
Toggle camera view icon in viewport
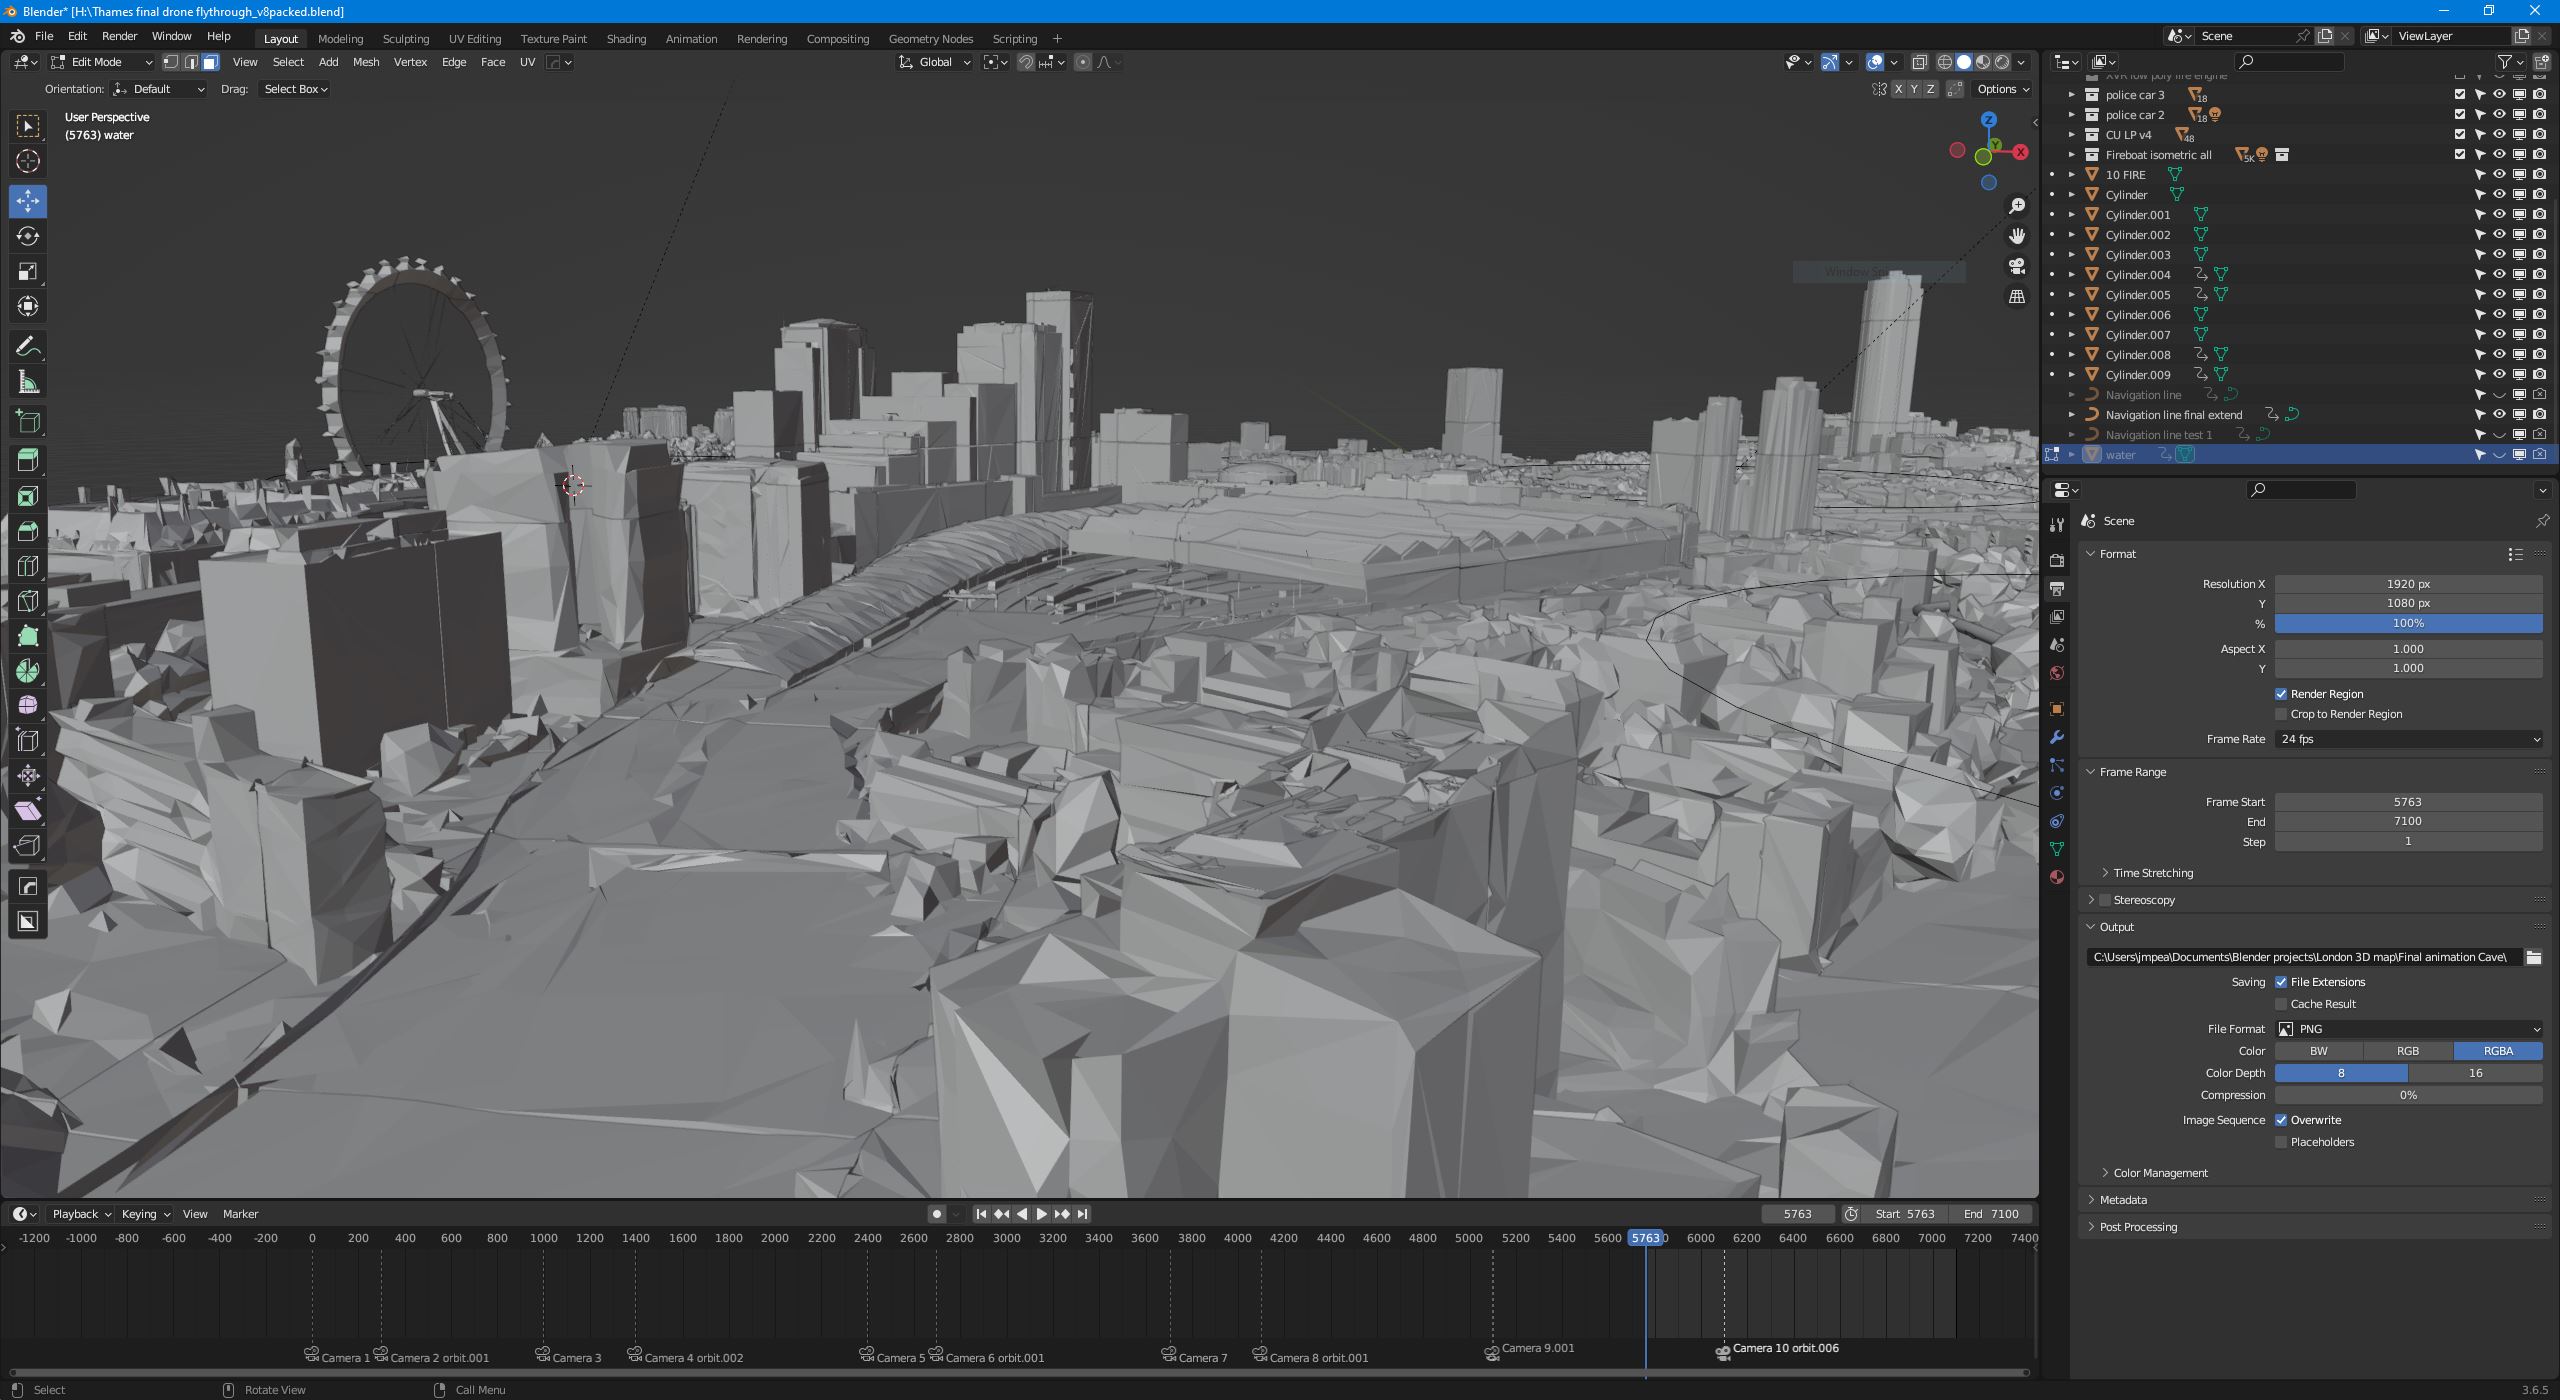coord(2017,266)
